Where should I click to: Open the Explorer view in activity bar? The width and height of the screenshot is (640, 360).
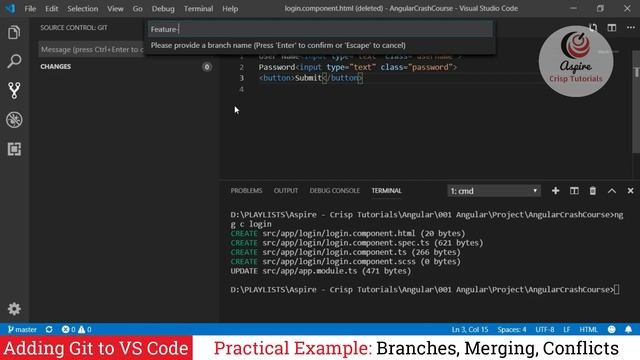click(14, 32)
